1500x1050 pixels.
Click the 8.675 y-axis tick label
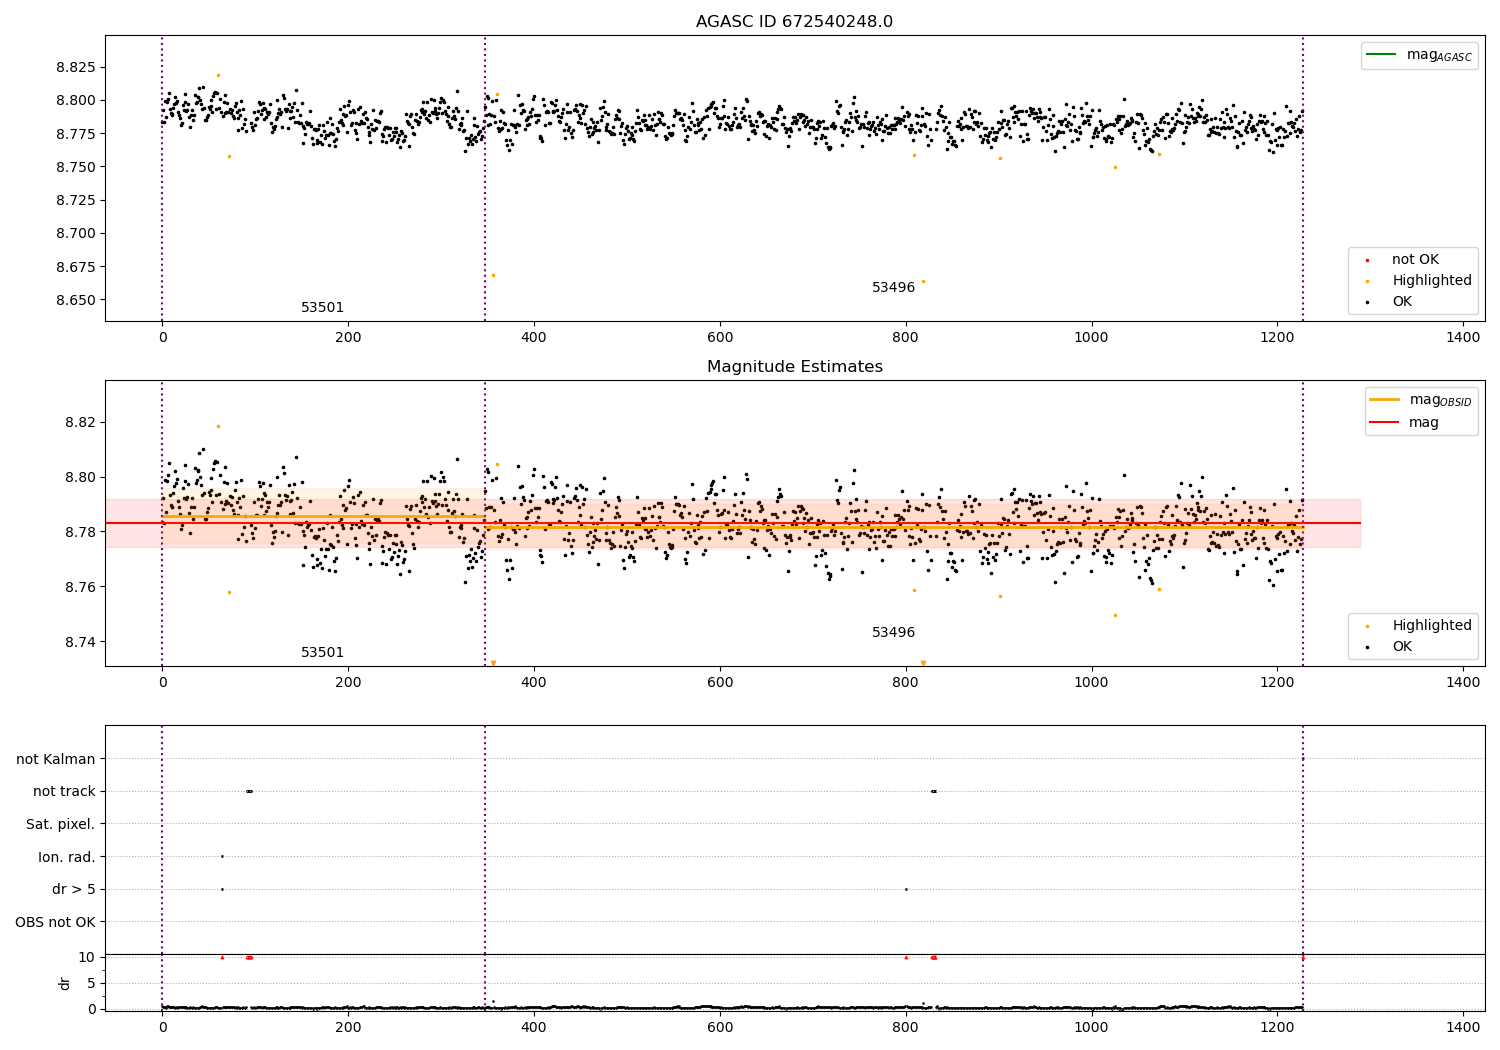tap(76, 267)
